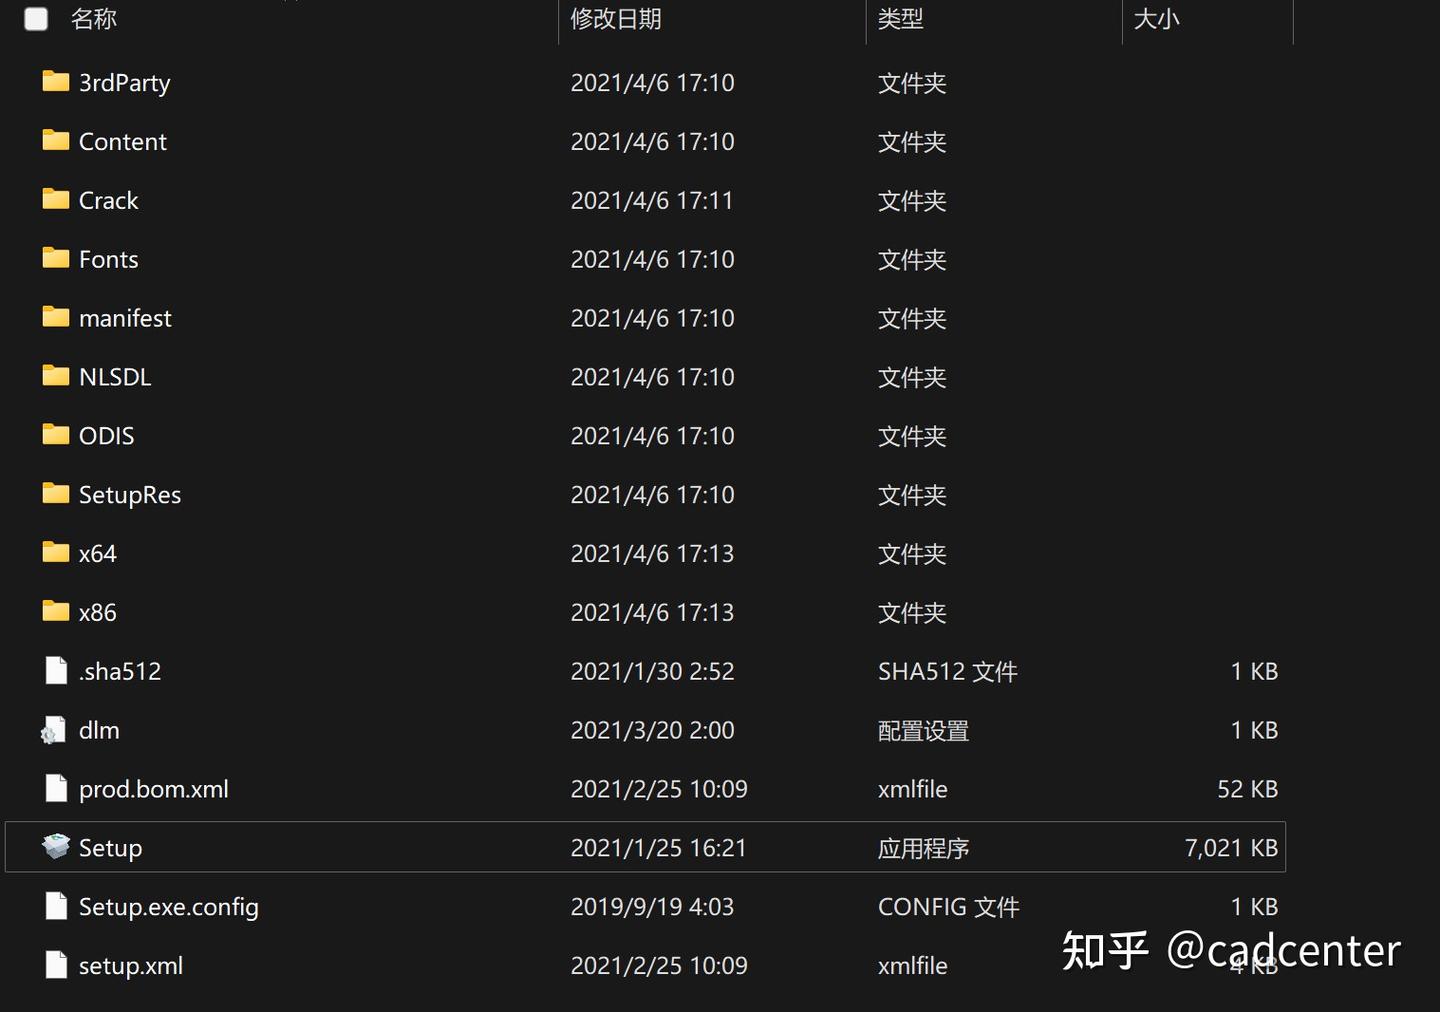Click the 文件夹 type cell for NLSDL

pyautogui.click(x=912, y=377)
